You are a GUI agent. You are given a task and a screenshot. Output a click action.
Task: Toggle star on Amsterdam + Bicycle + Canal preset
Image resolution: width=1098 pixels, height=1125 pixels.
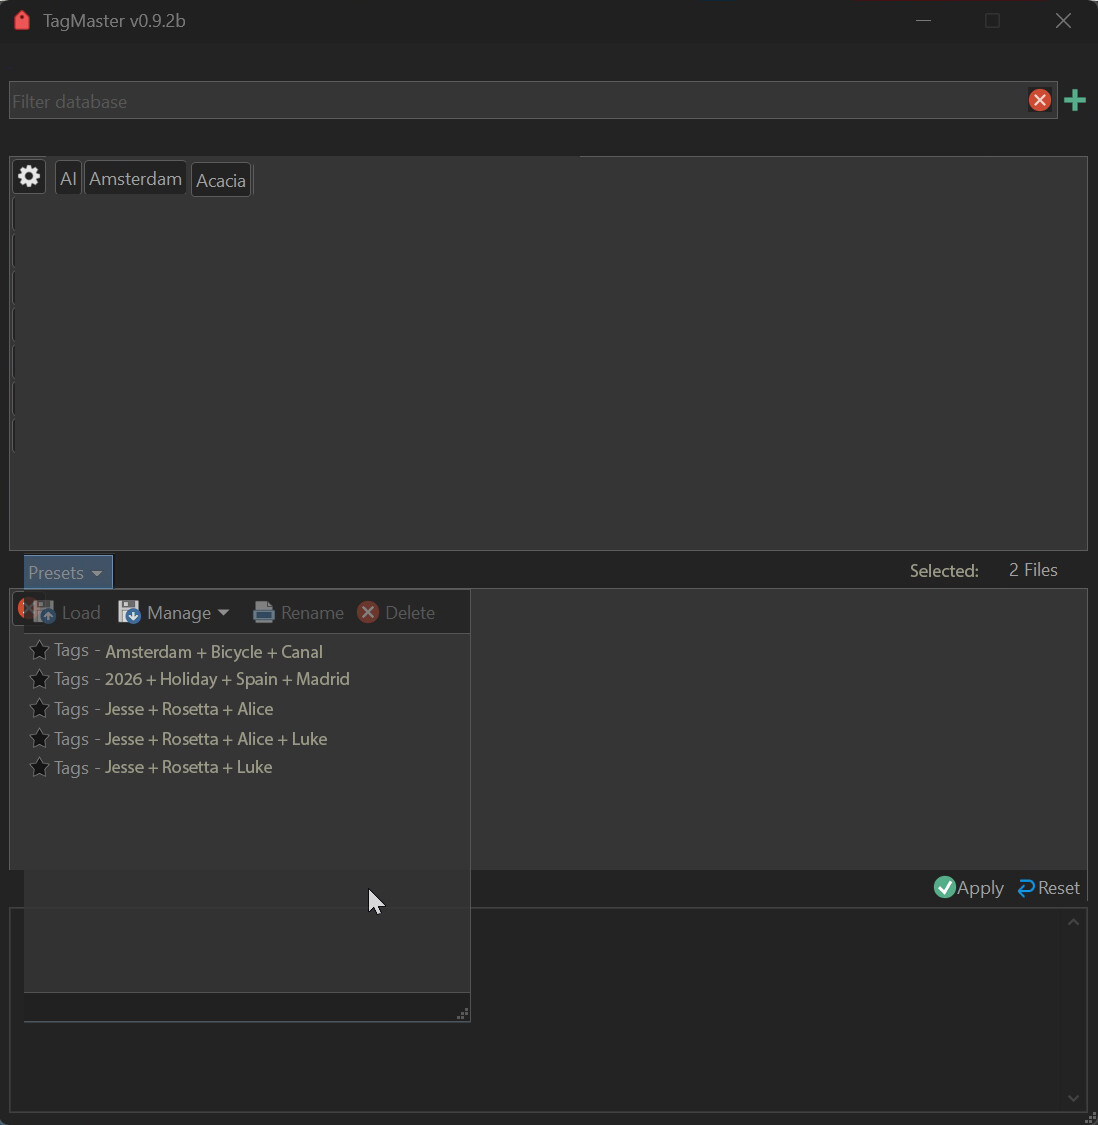click(39, 651)
